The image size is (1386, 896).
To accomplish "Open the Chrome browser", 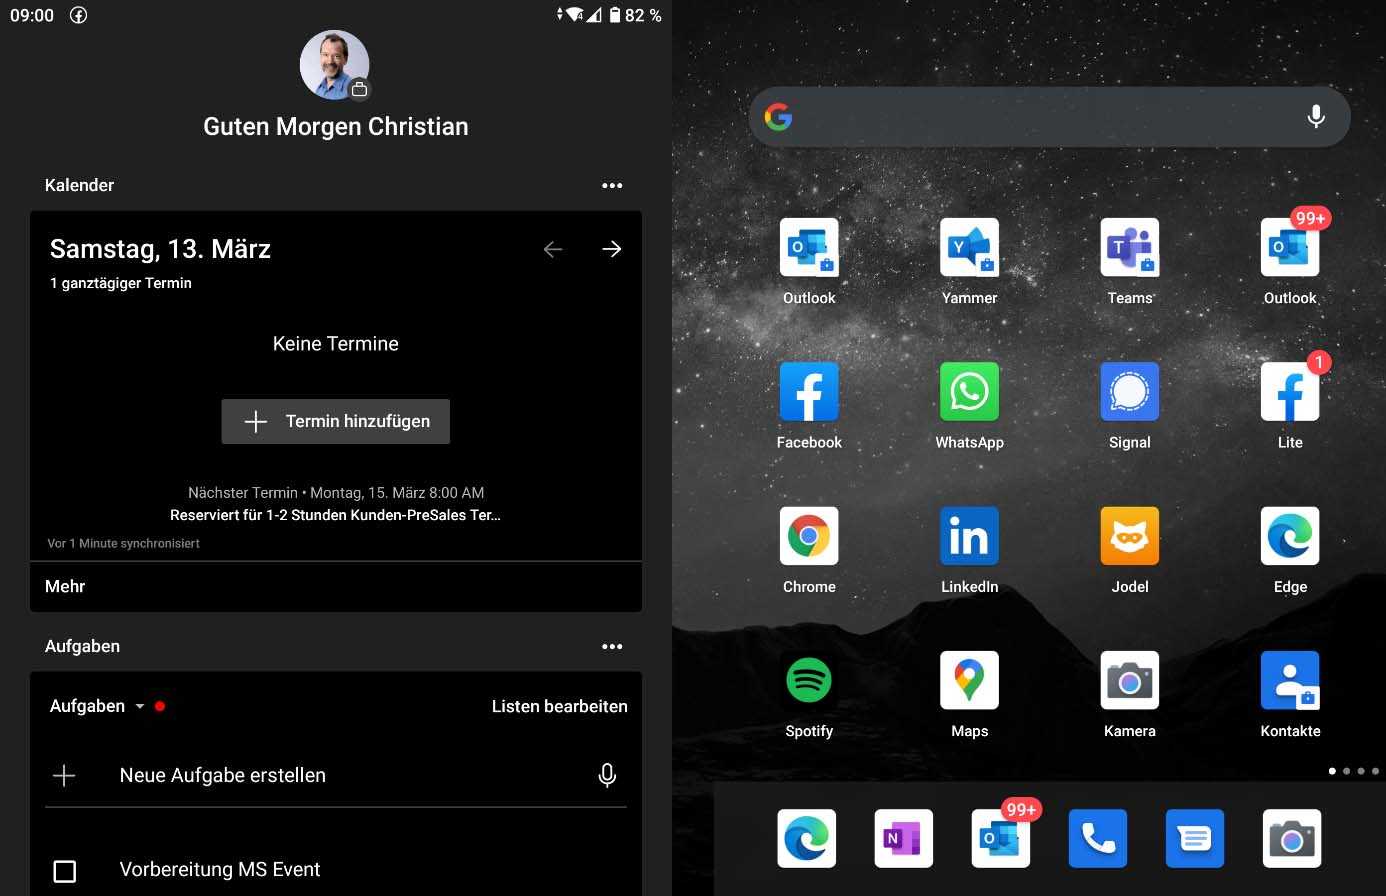I will [809, 536].
